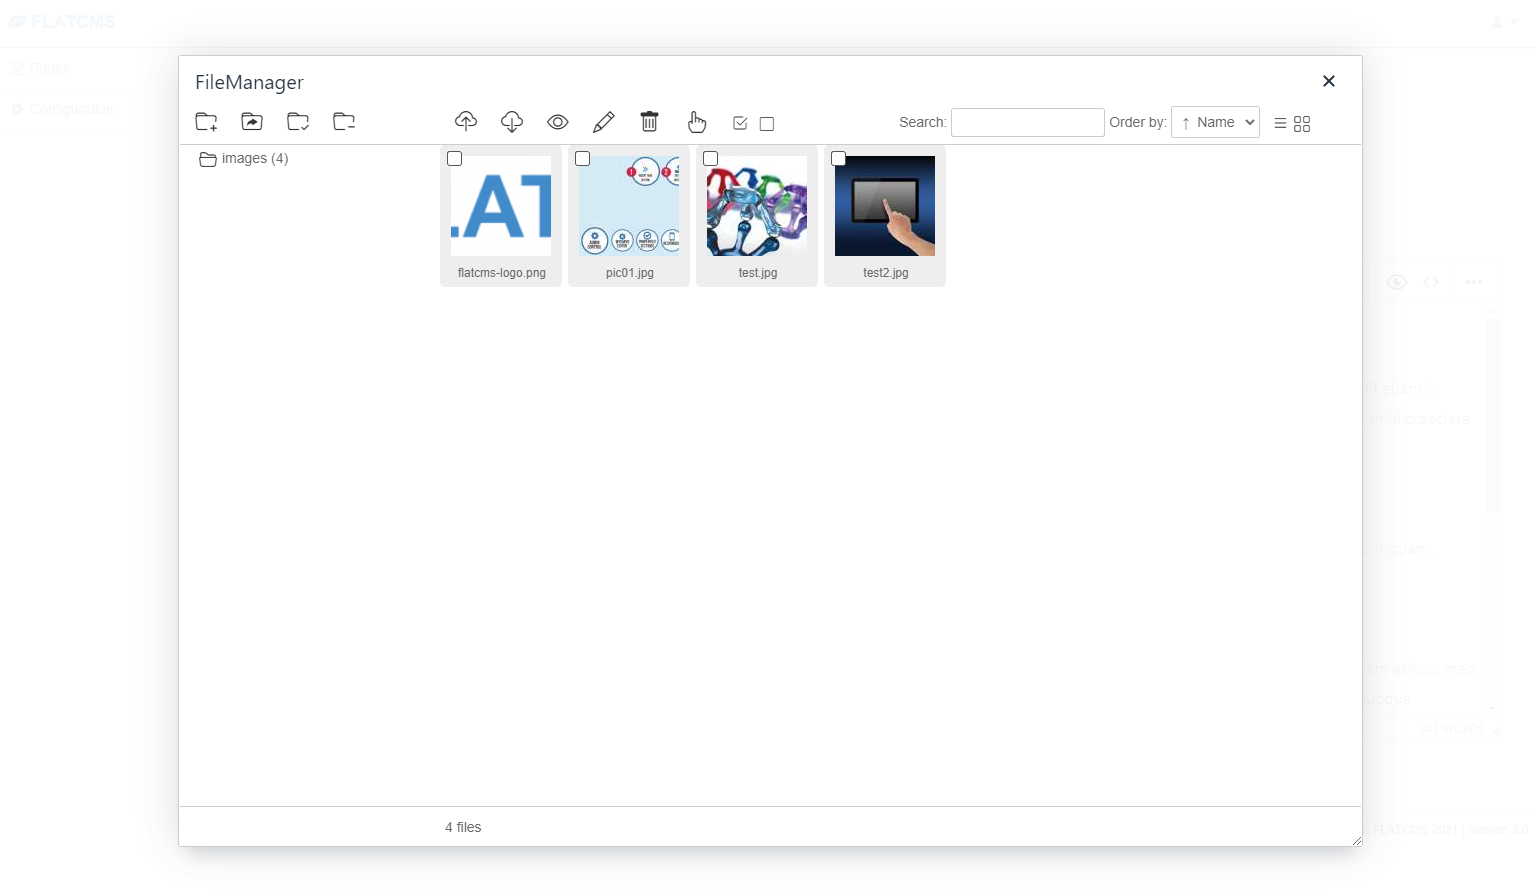Close the FileManager dialog
1535x895 pixels.
(x=1329, y=81)
